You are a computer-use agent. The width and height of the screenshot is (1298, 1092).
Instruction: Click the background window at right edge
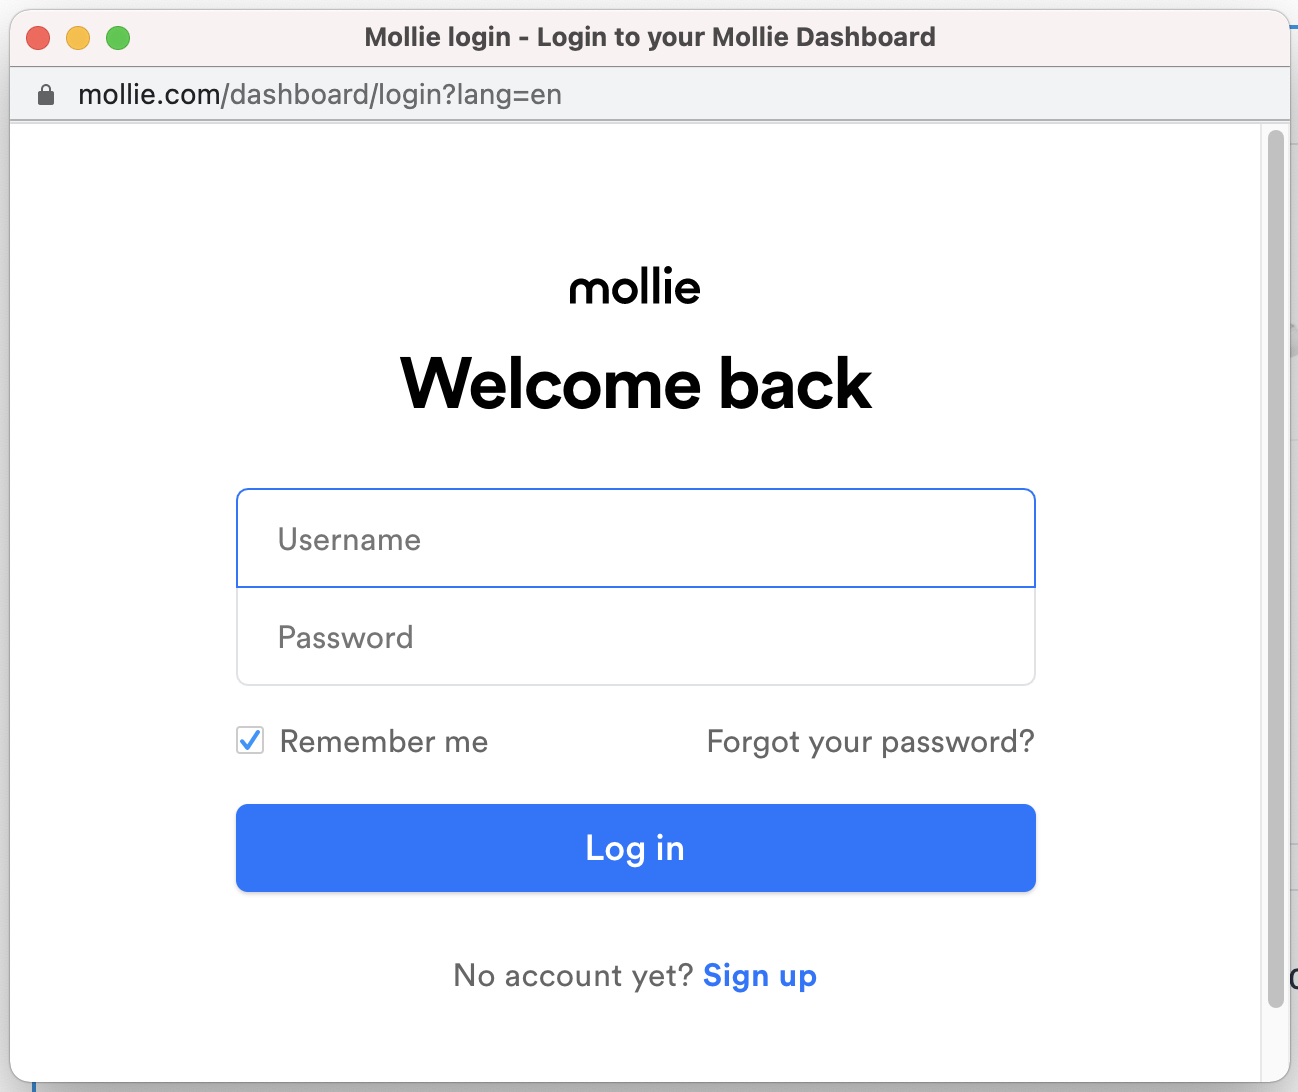click(1294, 600)
